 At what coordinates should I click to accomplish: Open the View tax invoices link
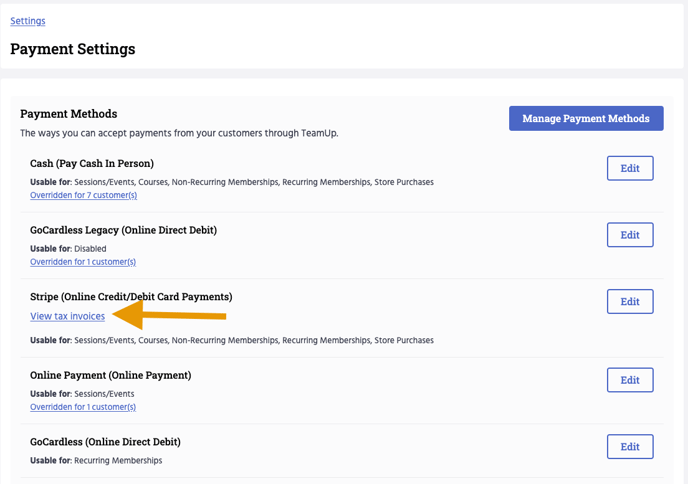pos(67,316)
